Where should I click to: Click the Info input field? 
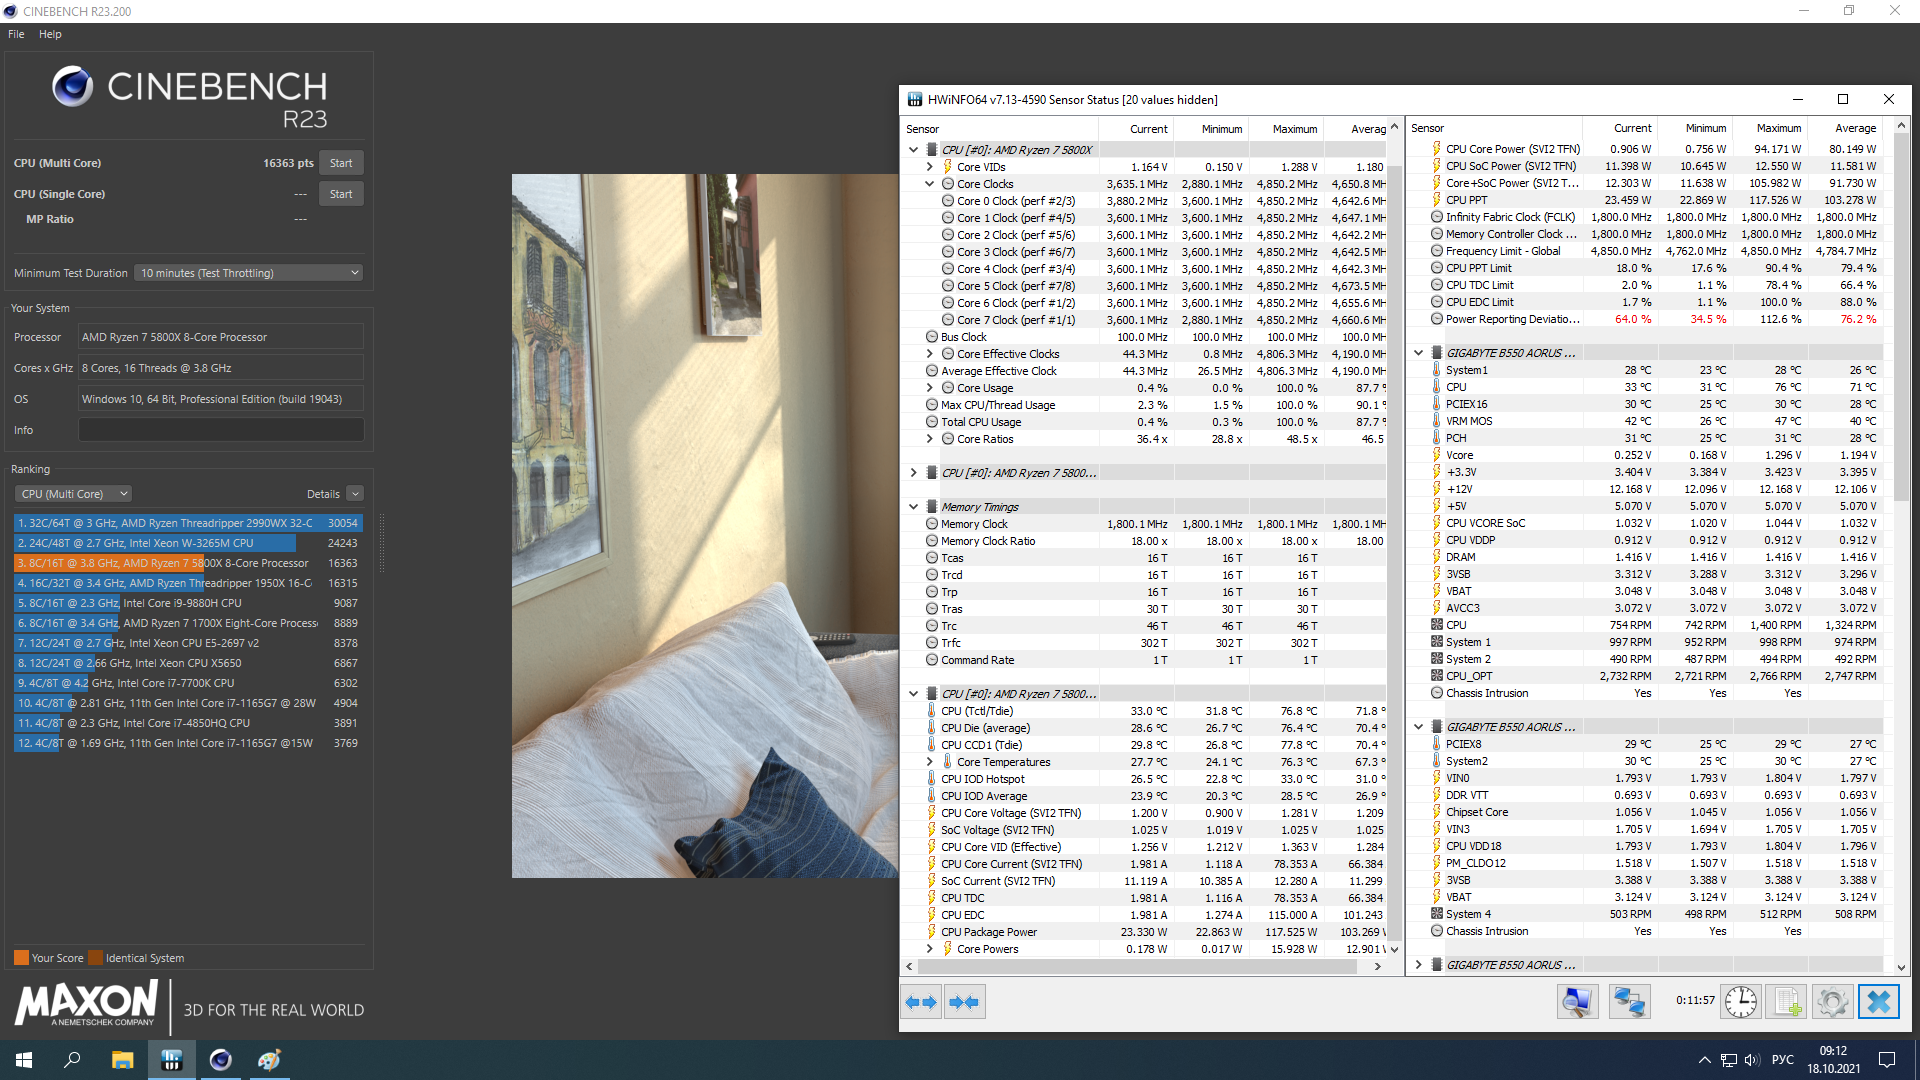click(221, 430)
